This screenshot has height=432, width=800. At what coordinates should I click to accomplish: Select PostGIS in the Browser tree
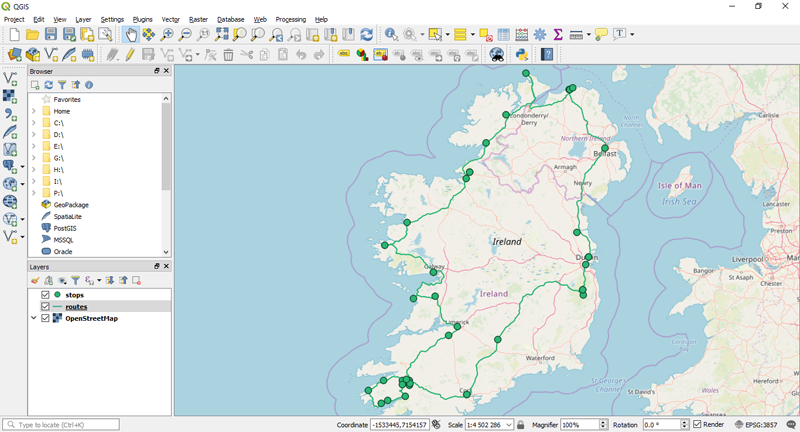pos(65,228)
